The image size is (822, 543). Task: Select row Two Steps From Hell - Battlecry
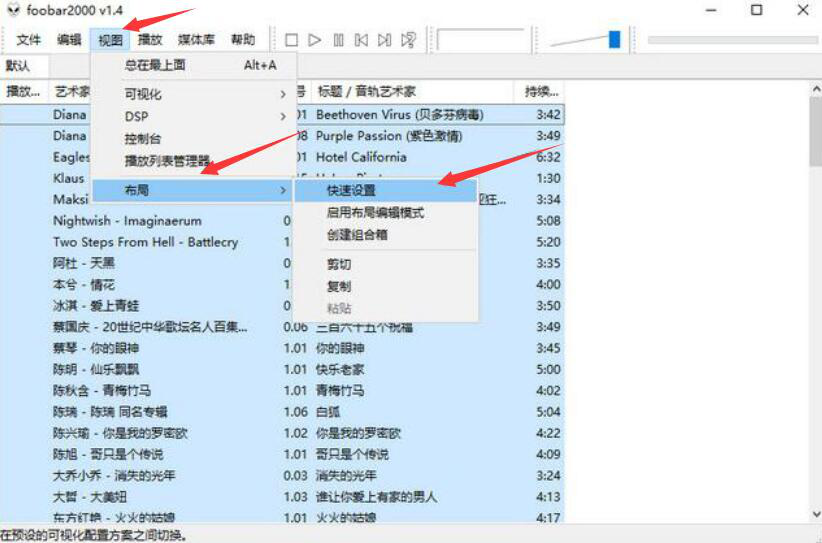point(146,242)
